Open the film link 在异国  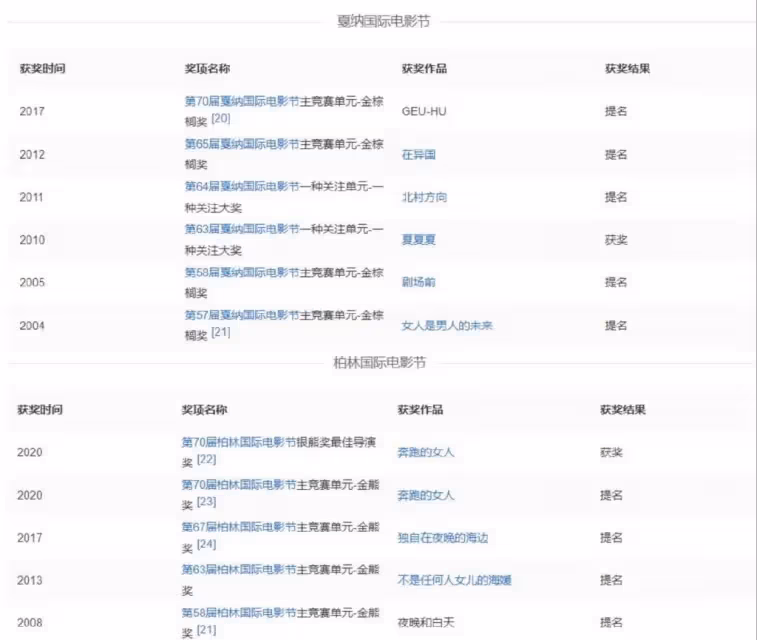click(419, 154)
